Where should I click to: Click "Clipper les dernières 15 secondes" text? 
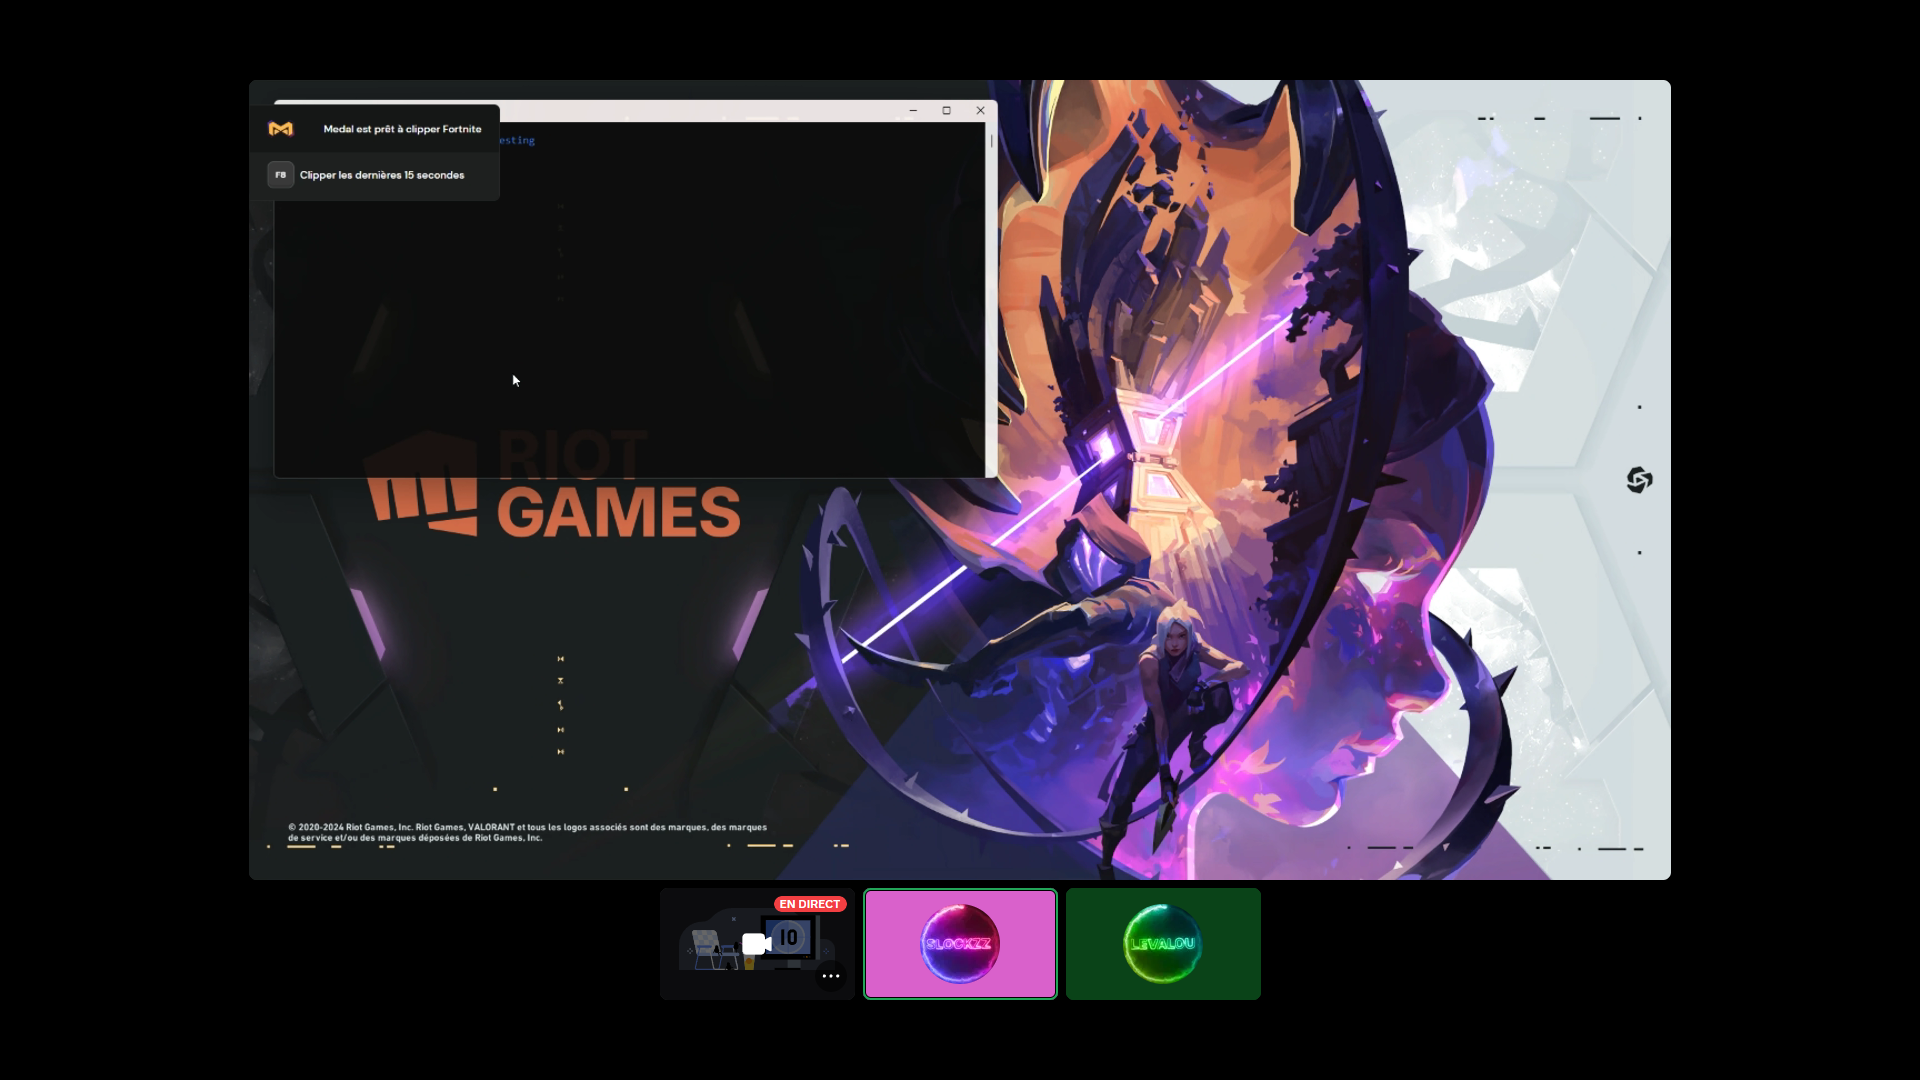[382, 175]
